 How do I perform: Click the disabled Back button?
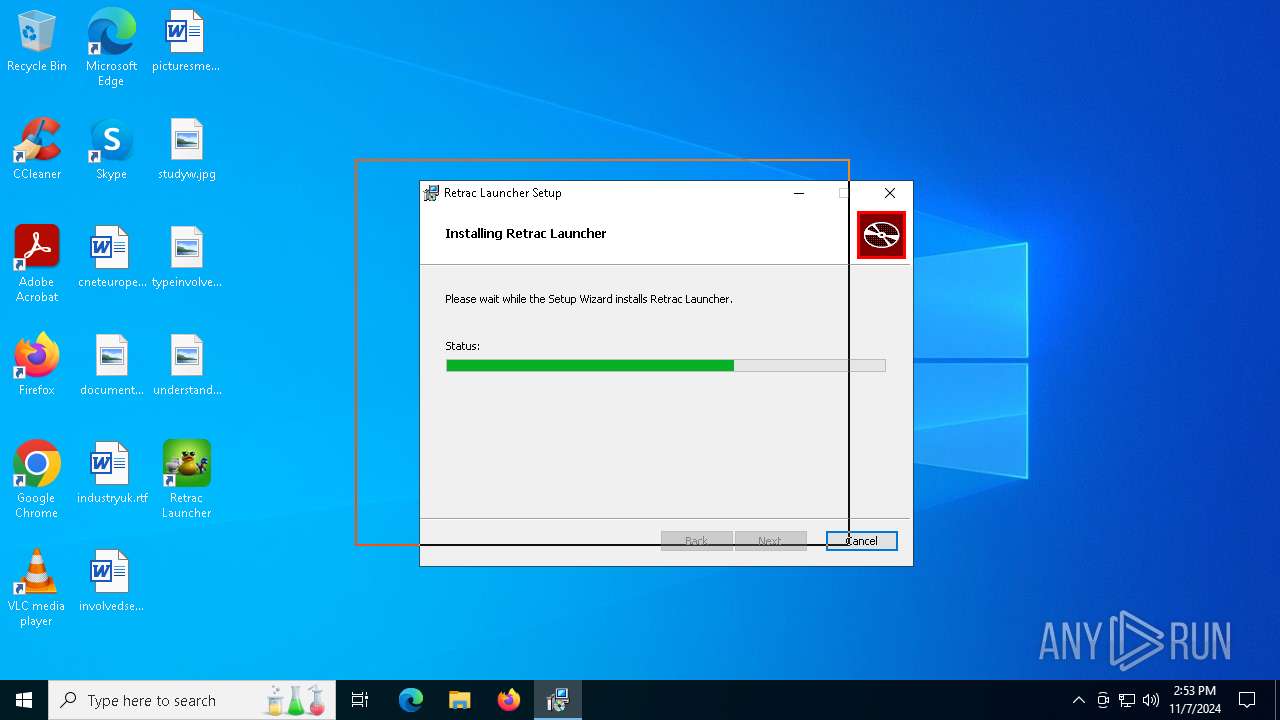click(x=697, y=541)
